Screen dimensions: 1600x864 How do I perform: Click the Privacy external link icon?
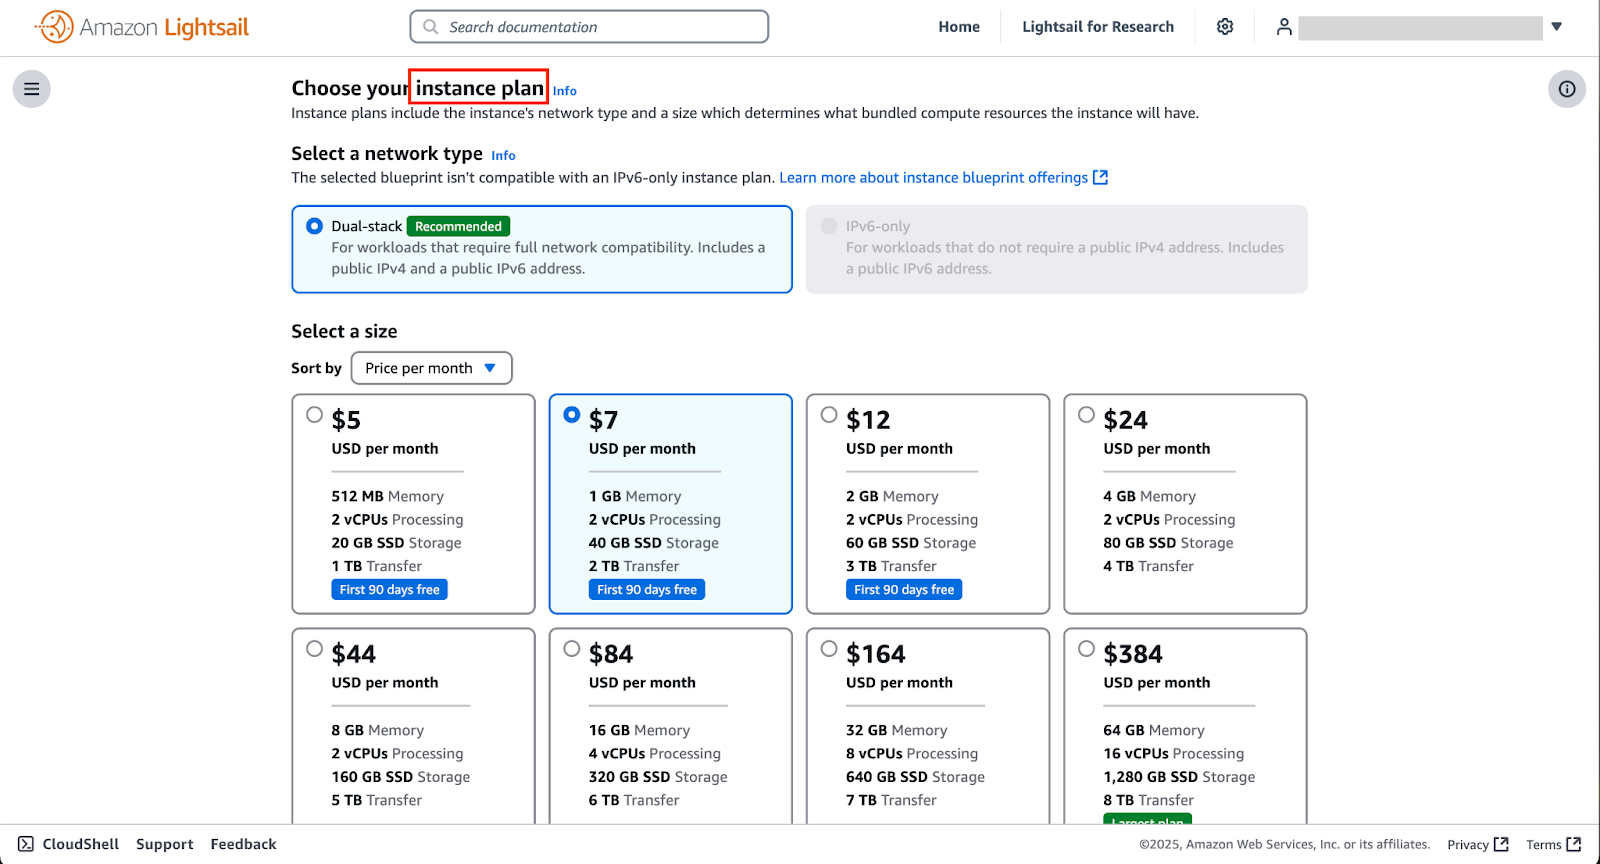(x=1501, y=844)
